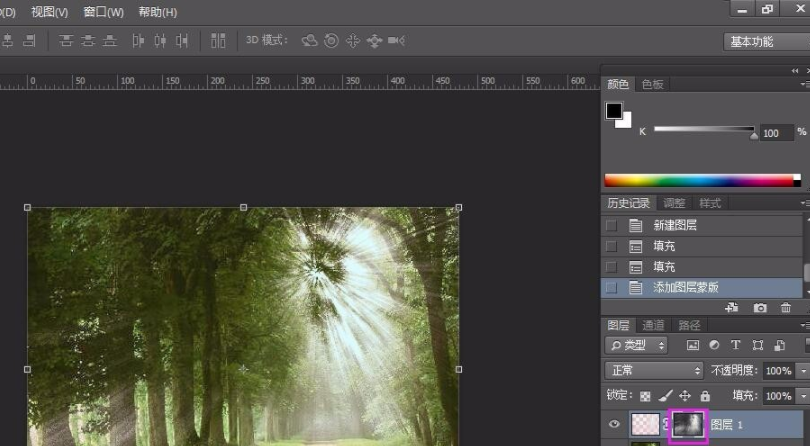Select the 3D roll object icon
Viewport: 810px width, 446px height.
tap(331, 41)
